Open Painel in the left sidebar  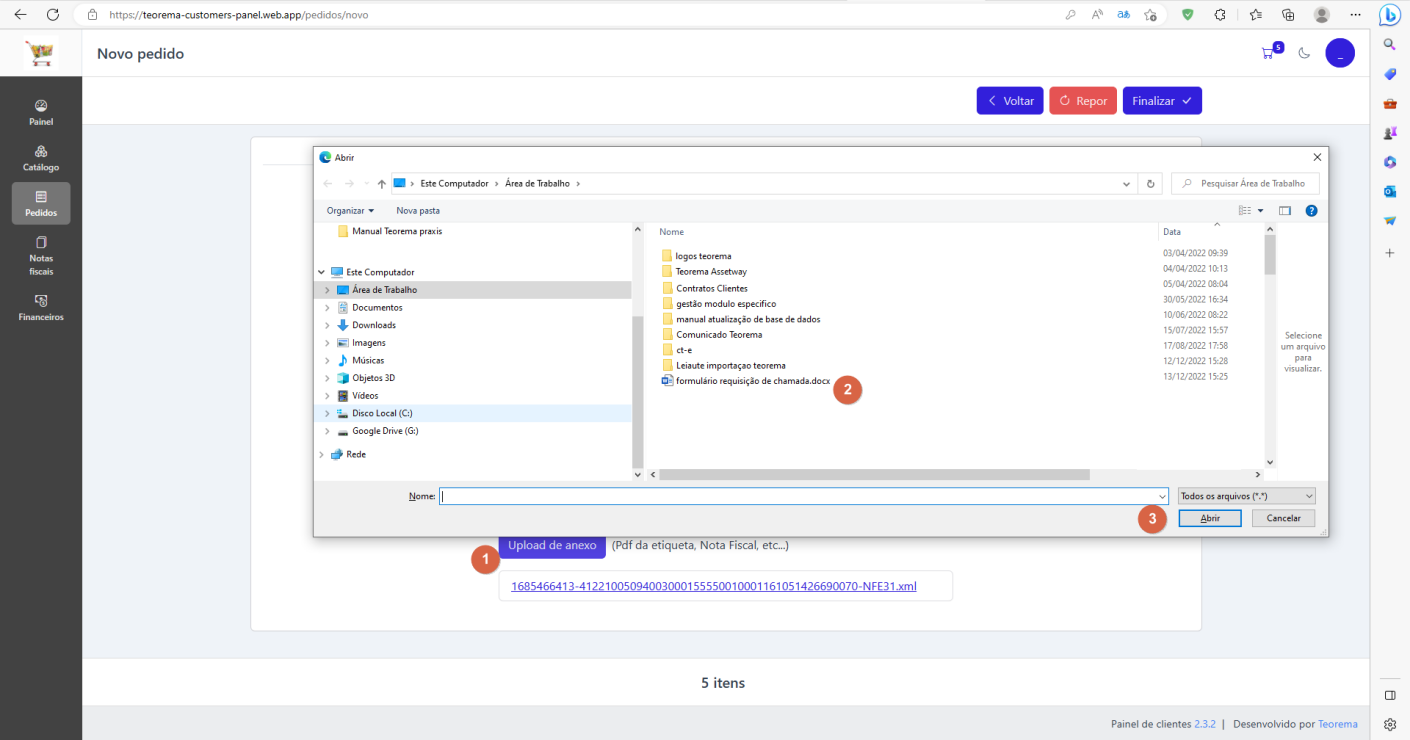point(41,112)
